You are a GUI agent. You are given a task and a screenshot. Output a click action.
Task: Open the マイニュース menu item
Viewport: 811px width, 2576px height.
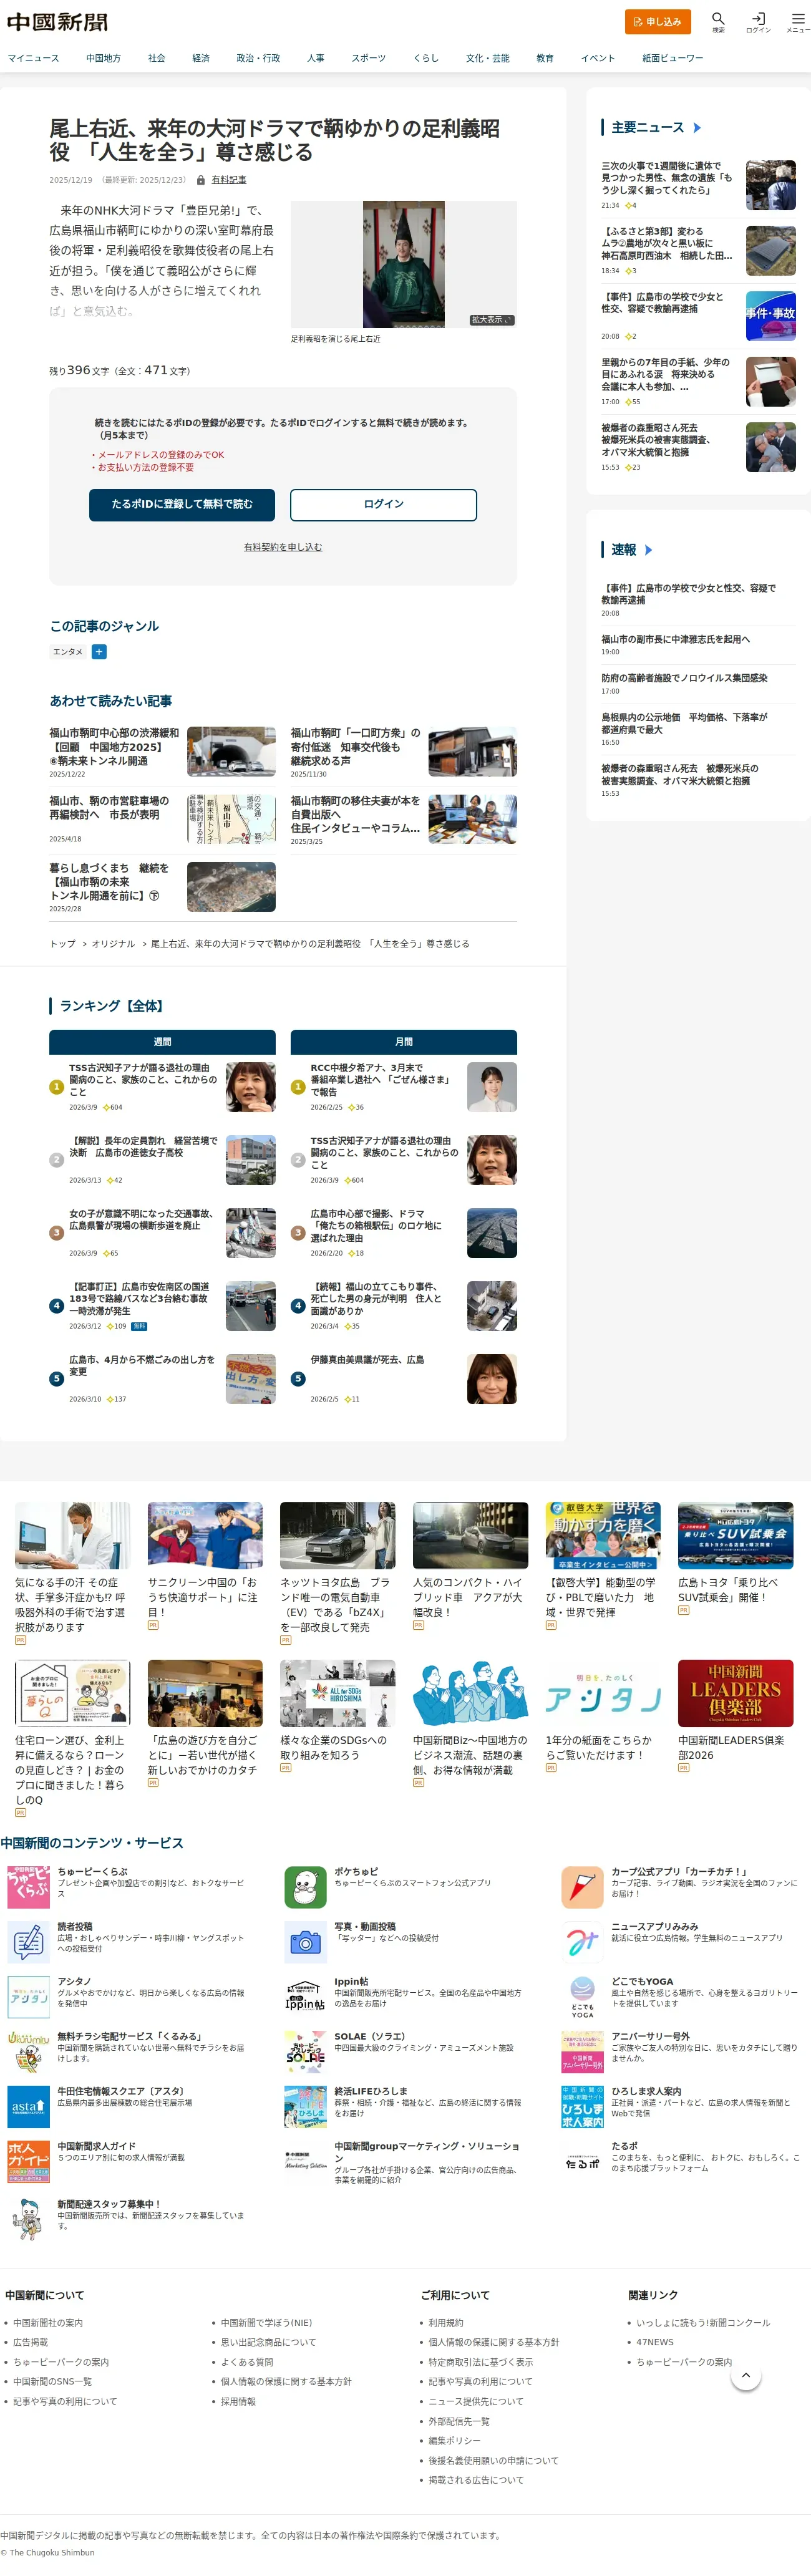point(34,58)
